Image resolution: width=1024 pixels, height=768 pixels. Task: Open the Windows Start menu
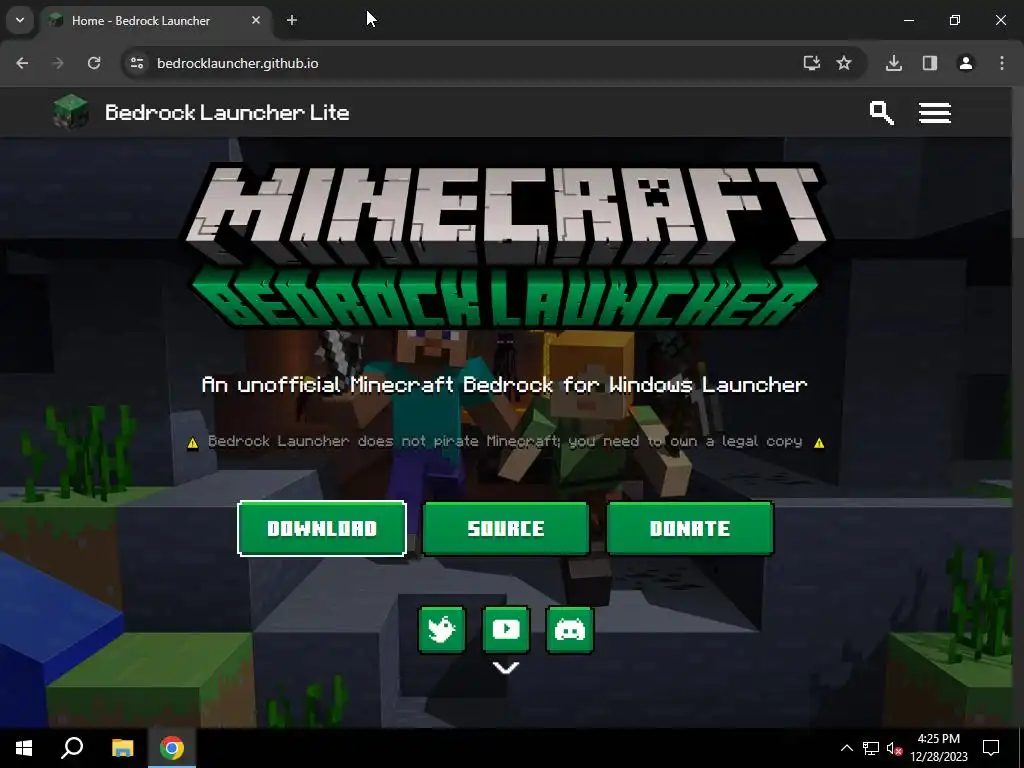point(24,748)
